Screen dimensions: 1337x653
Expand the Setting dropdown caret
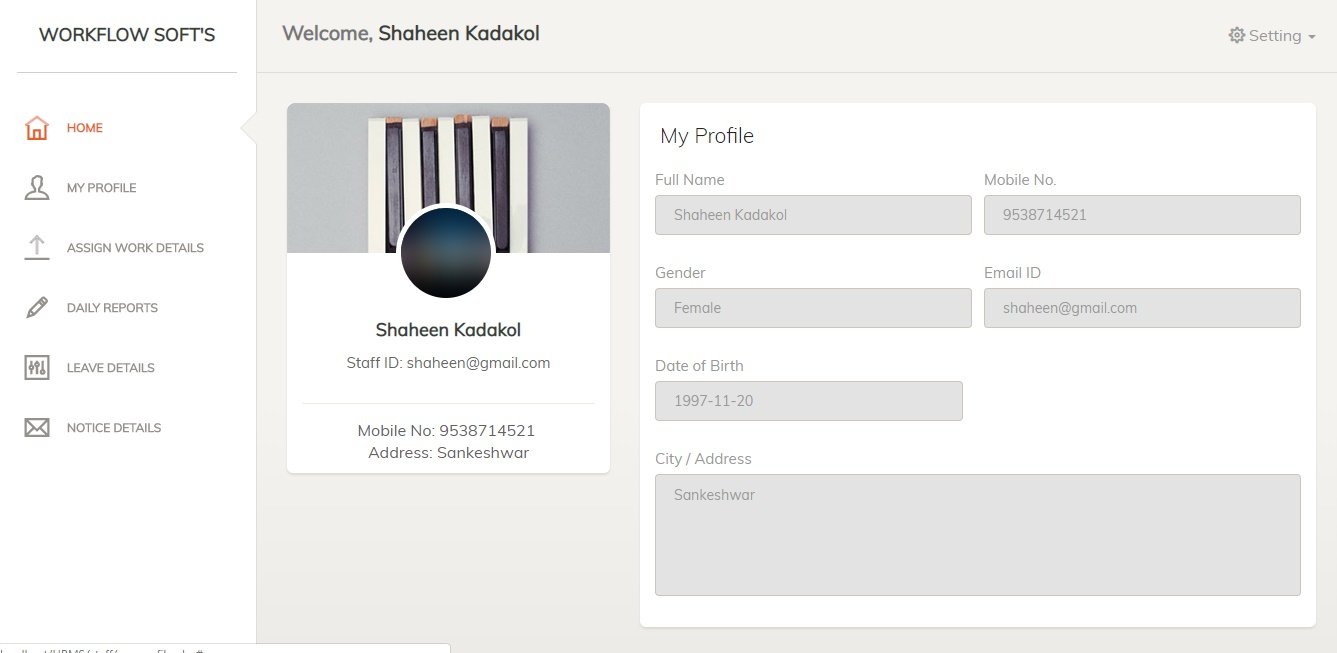(1311, 37)
